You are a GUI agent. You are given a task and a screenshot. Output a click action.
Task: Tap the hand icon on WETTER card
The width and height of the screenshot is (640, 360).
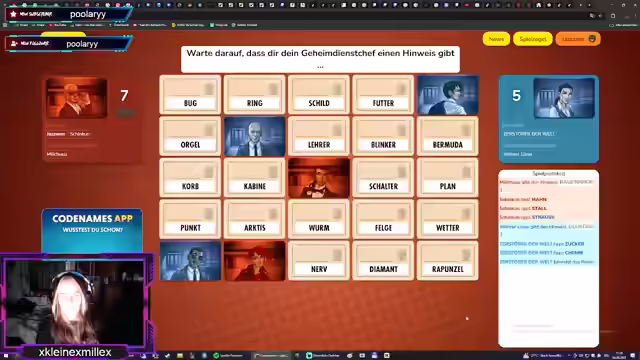pos(466,213)
